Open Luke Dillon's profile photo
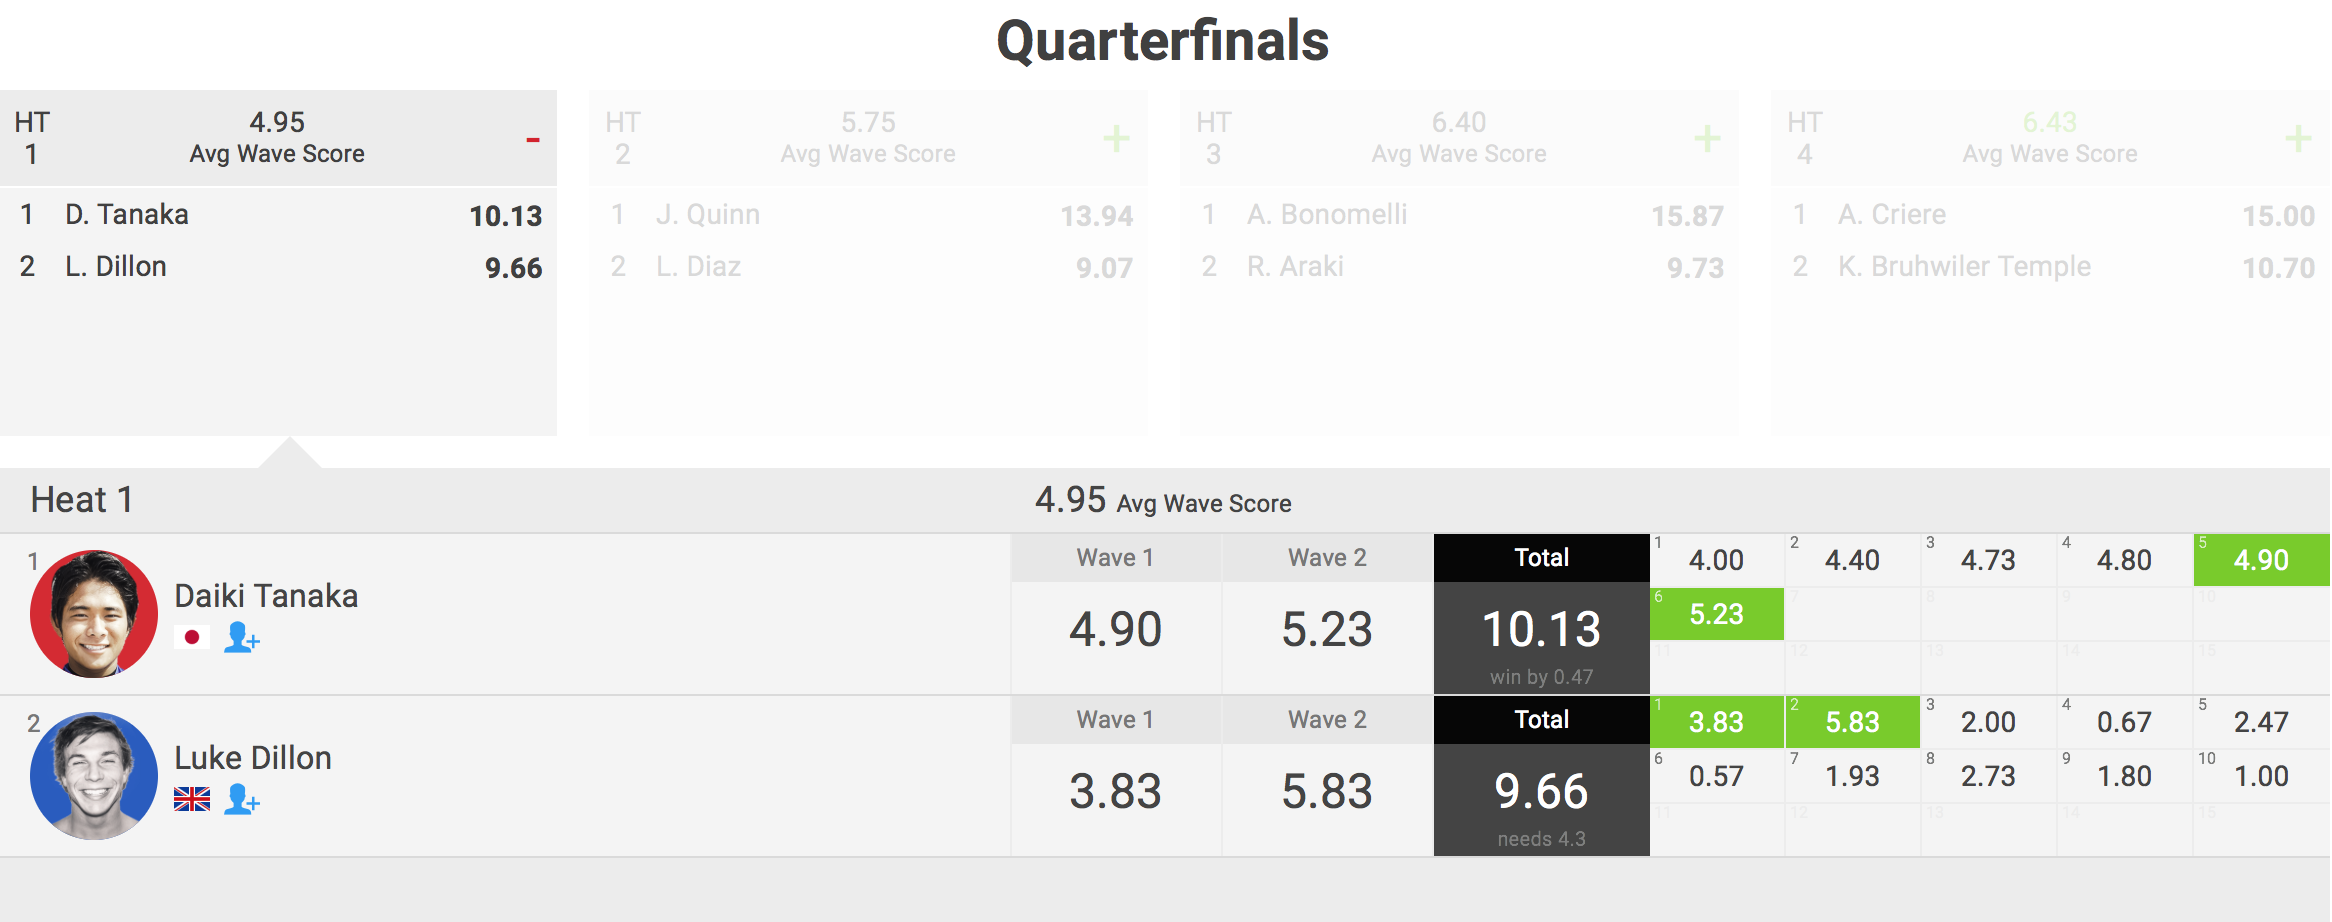 pyautogui.click(x=94, y=776)
